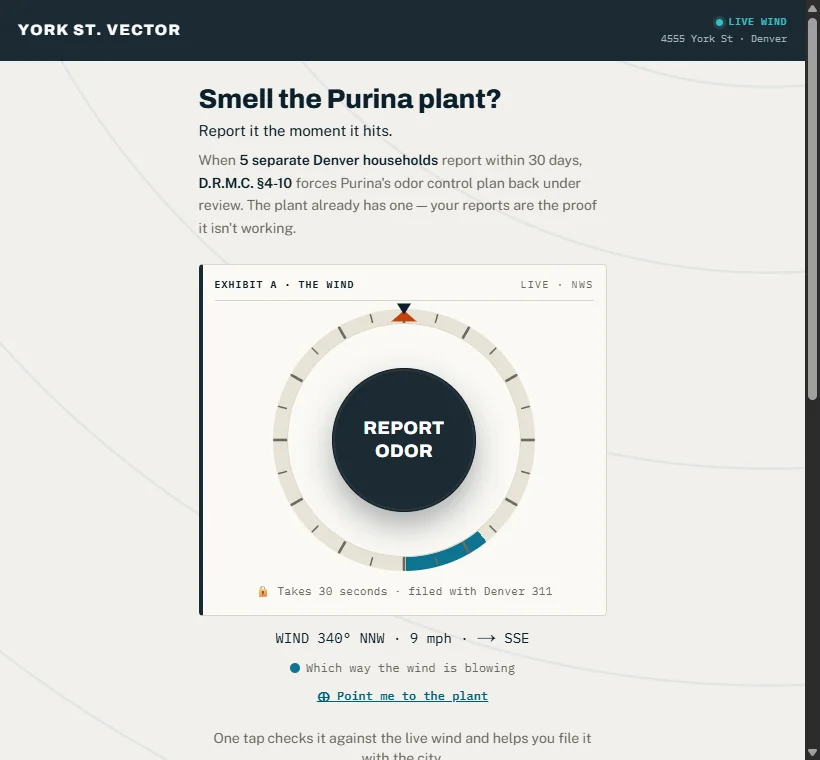Viewport: 820px width, 760px height.
Task: Click the blue wind arc on the compass ring
Action: 446,554
